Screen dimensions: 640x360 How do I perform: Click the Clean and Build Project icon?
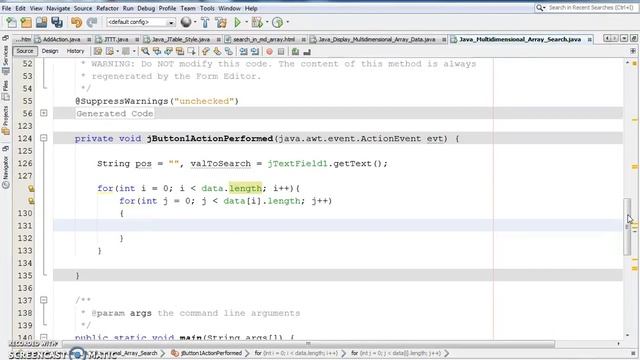pyautogui.click(x=221, y=22)
